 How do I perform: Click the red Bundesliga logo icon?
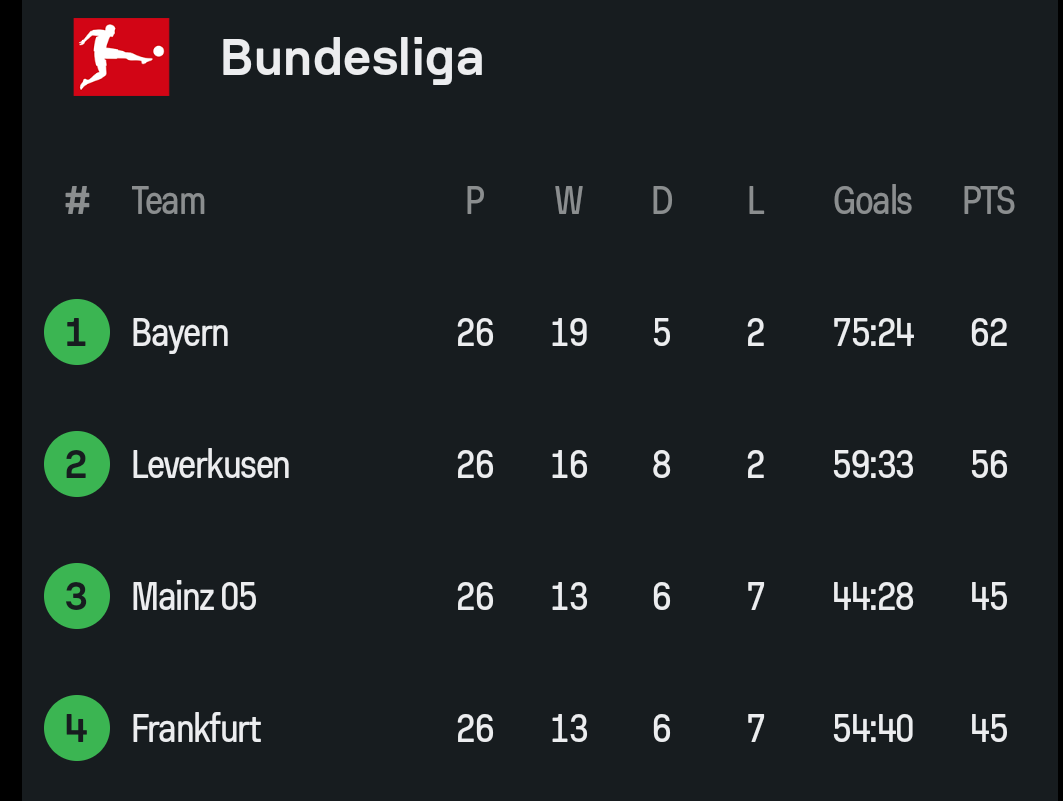tap(121, 57)
